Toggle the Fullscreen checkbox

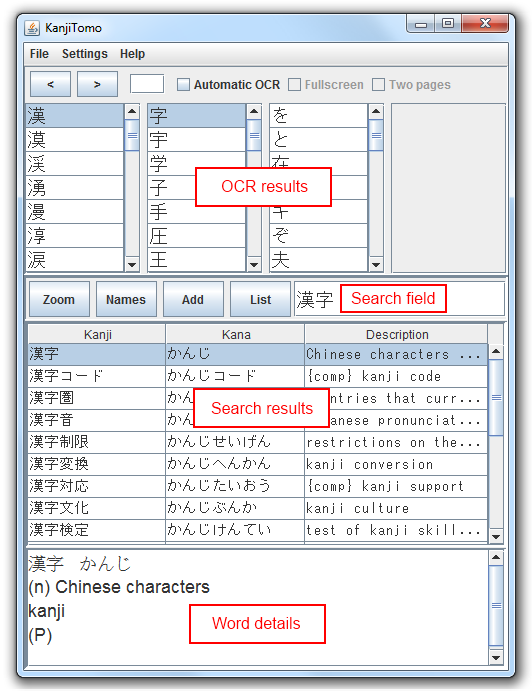pyautogui.click(x=294, y=85)
